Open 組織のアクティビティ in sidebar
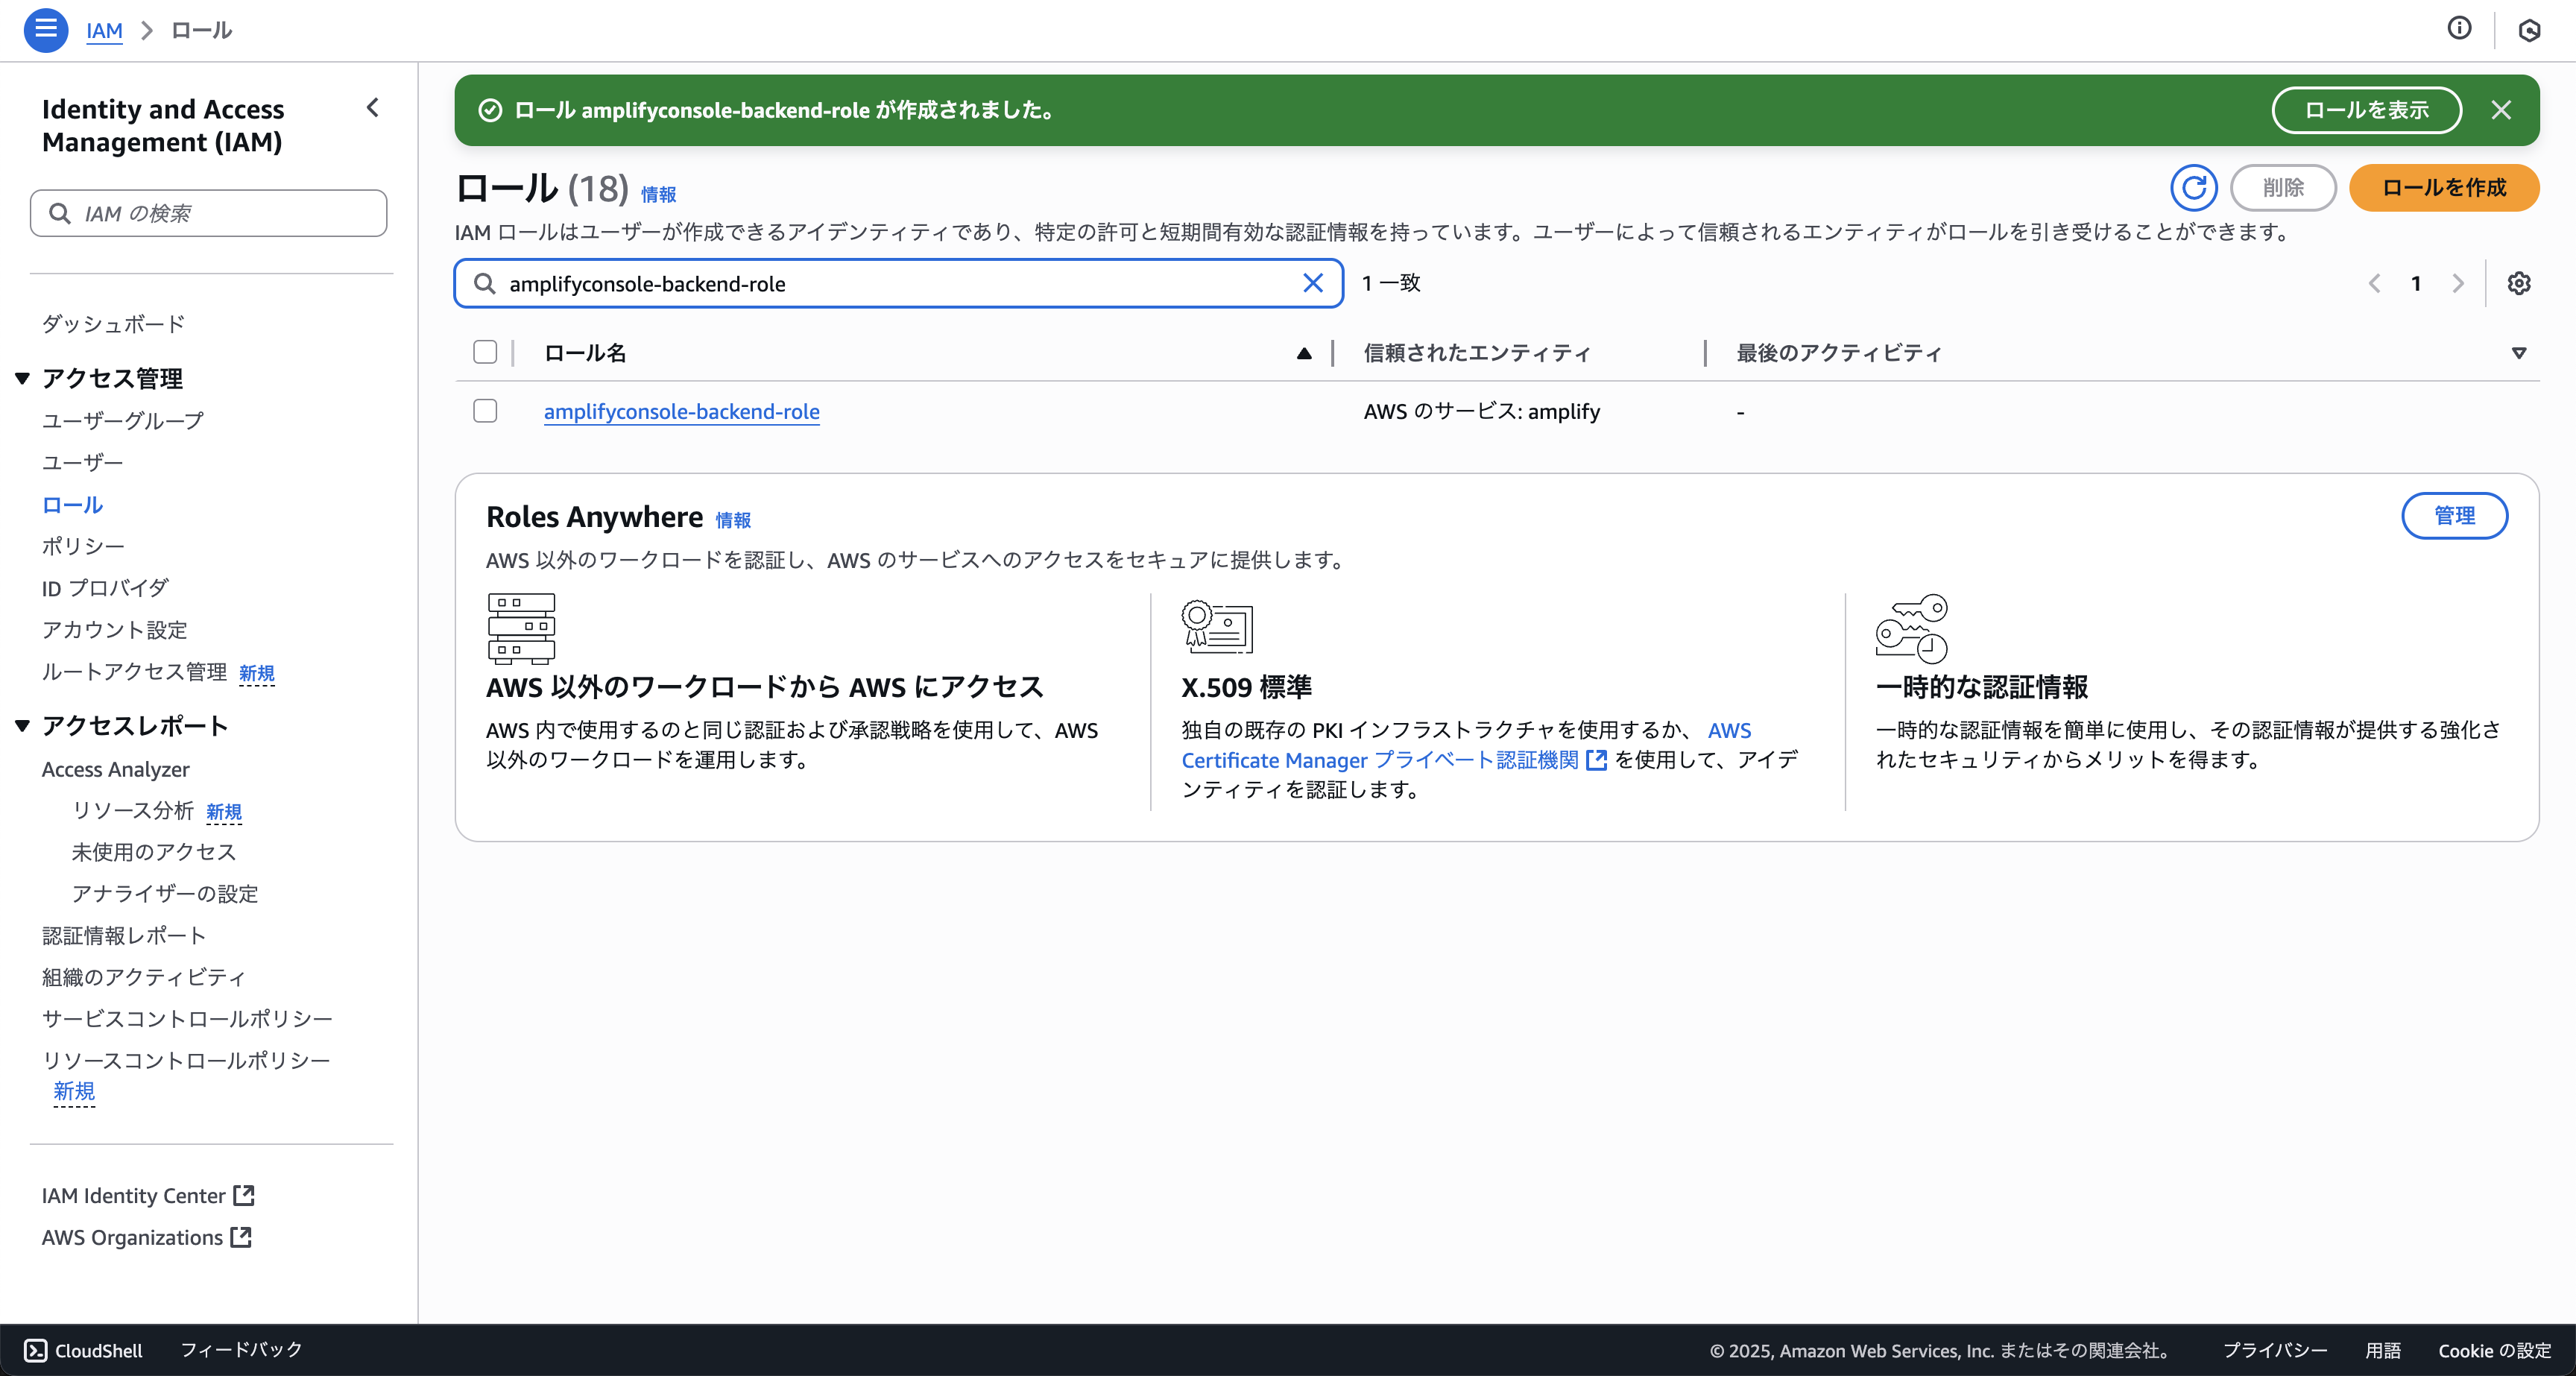The width and height of the screenshot is (2576, 1376). 144,977
